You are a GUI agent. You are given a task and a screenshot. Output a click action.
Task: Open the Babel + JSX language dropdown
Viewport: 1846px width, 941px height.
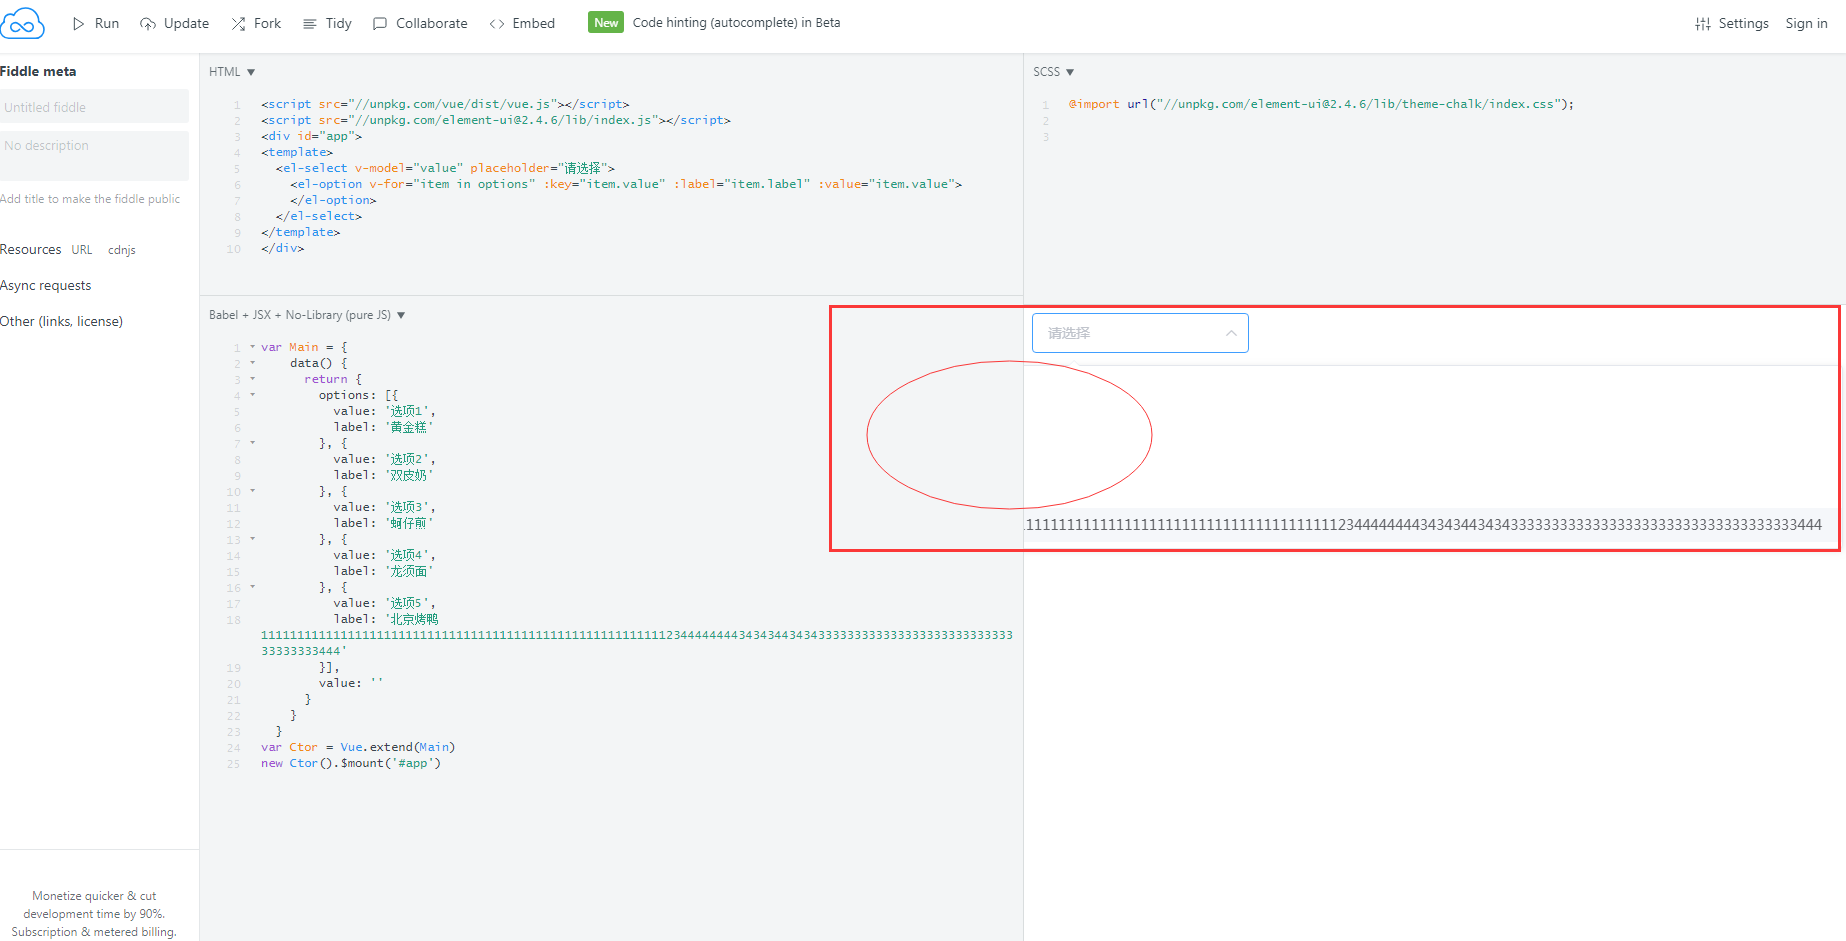(x=305, y=314)
